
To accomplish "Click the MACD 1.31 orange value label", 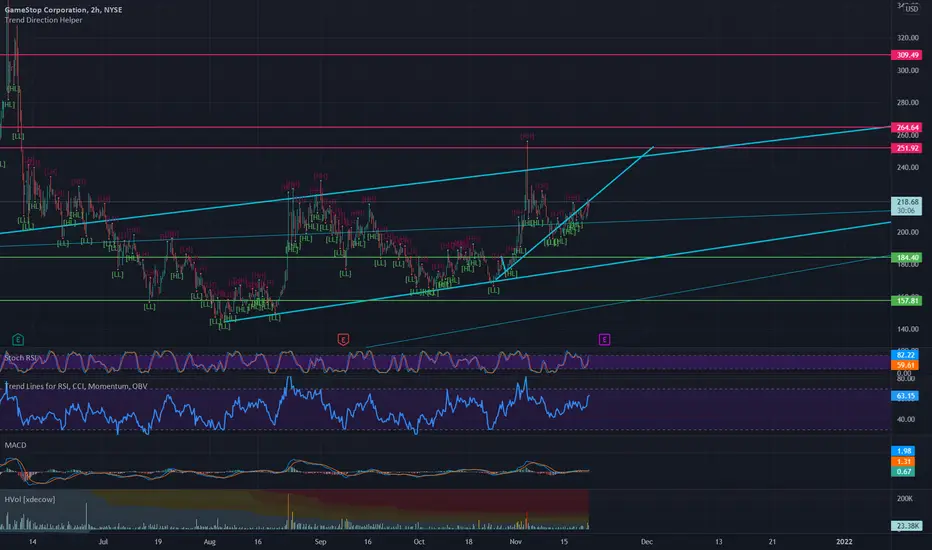I will 904,461.
